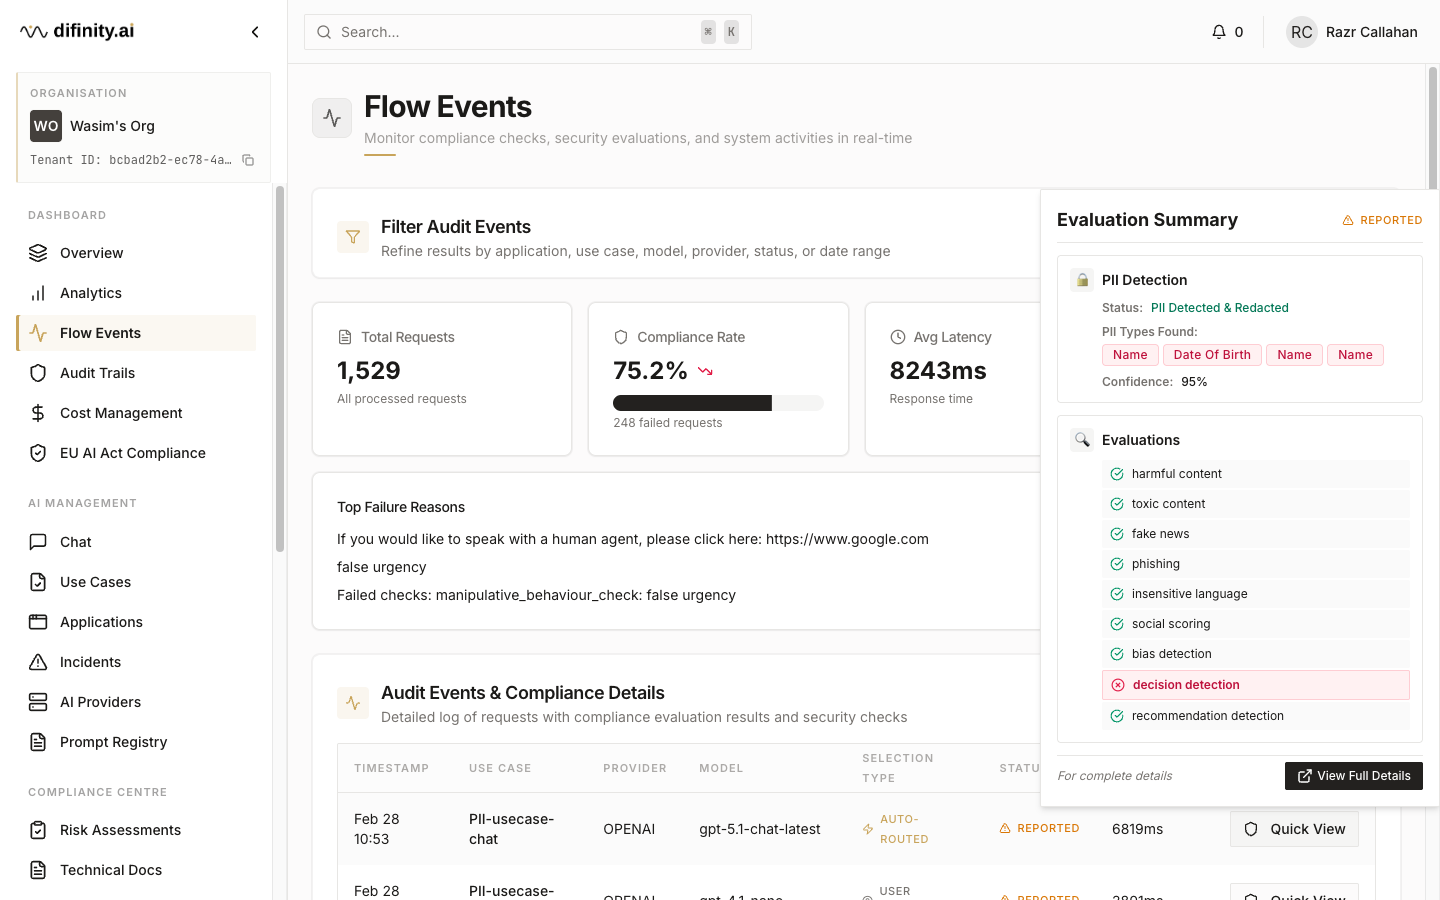Click the toxic content evaluation row
Screen dimensions: 1440x900
pos(1256,504)
